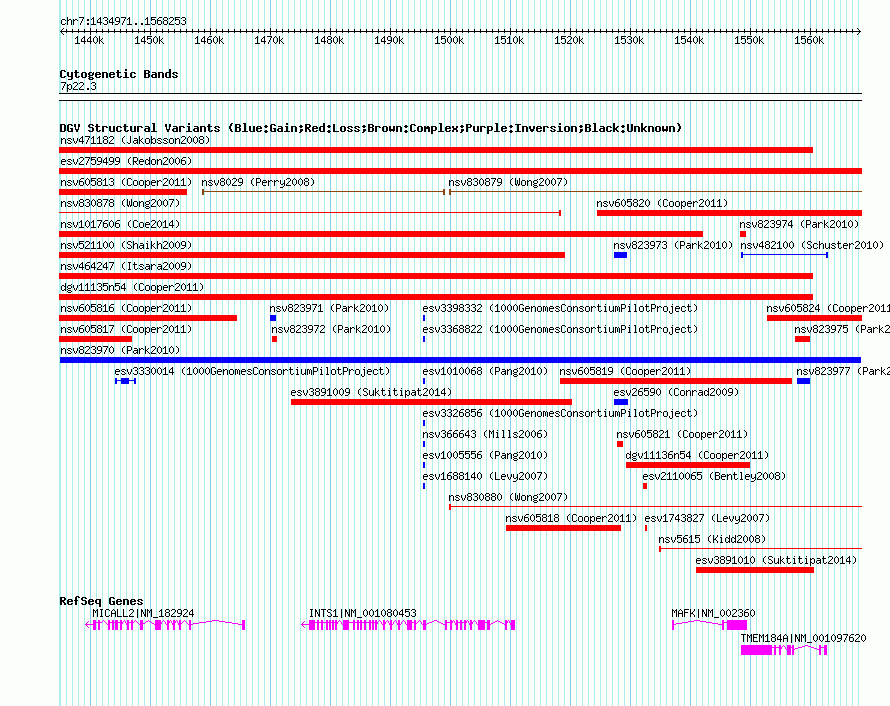Click the MICALL2|NM_182924 gene model
This screenshot has height=706, width=890.
(x=165, y=625)
